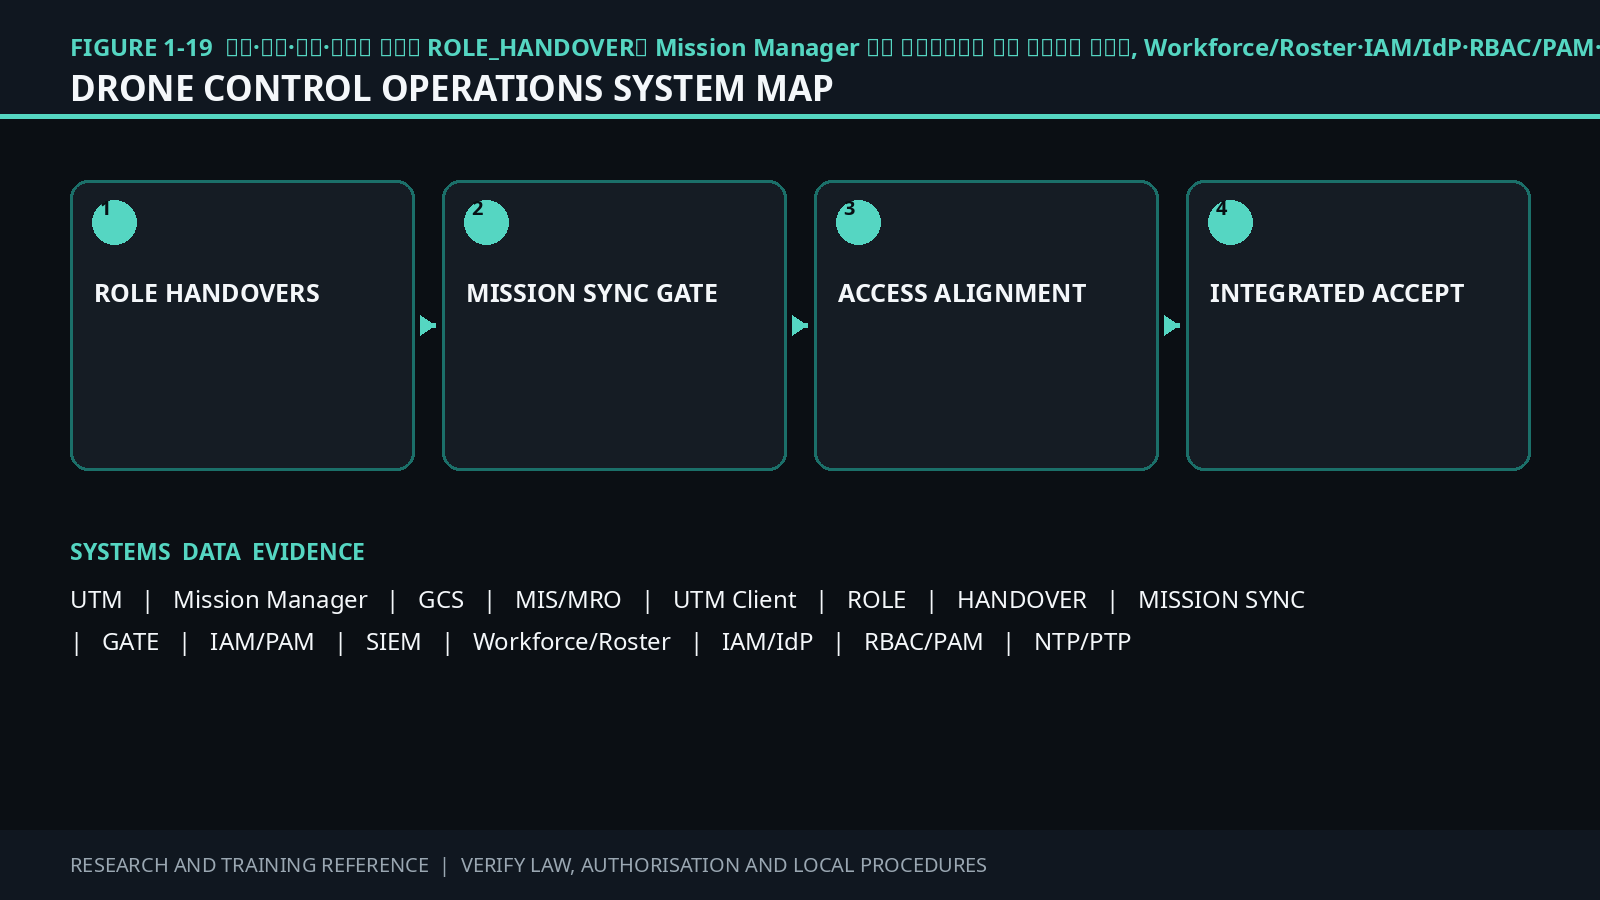Select the INTEGRATED ACCEPT card title

[1337, 293]
